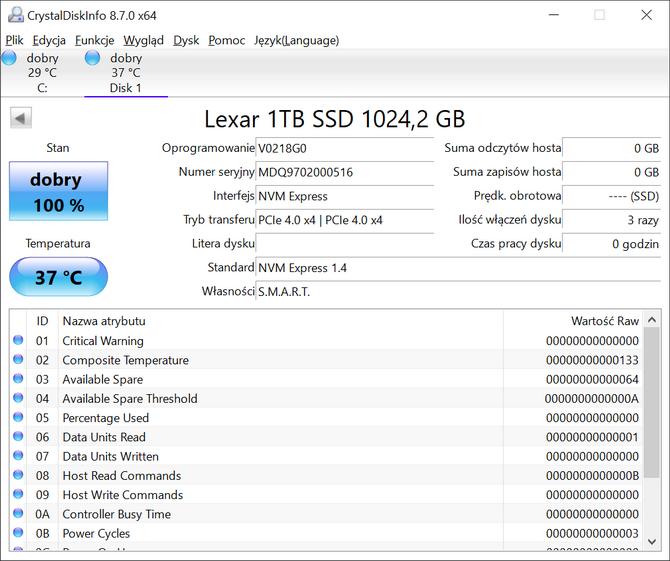Click the power-on count field 3 razy

click(x=611, y=220)
